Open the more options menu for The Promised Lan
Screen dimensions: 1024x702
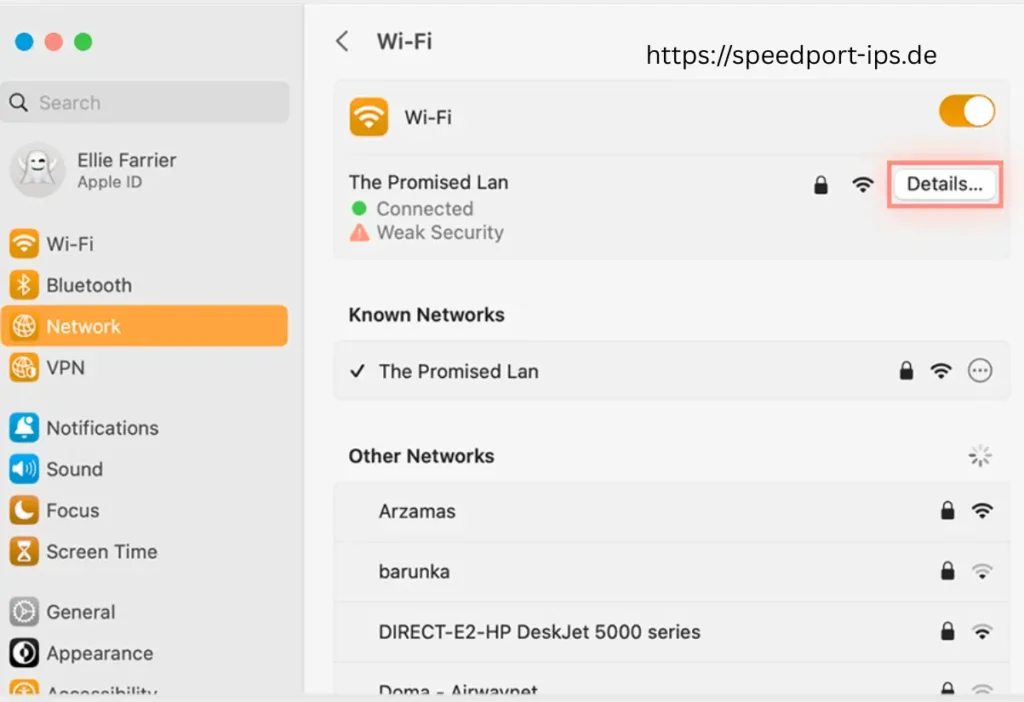coord(979,370)
